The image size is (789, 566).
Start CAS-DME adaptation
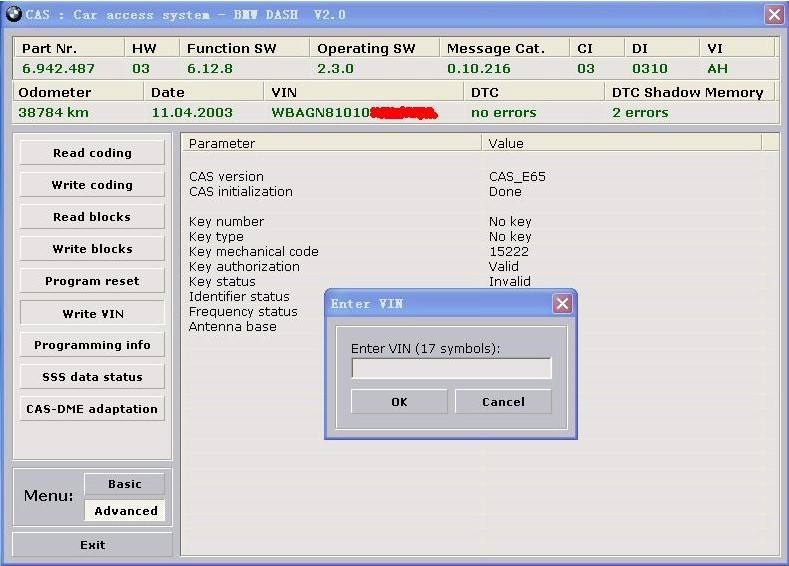click(x=92, y=409)
